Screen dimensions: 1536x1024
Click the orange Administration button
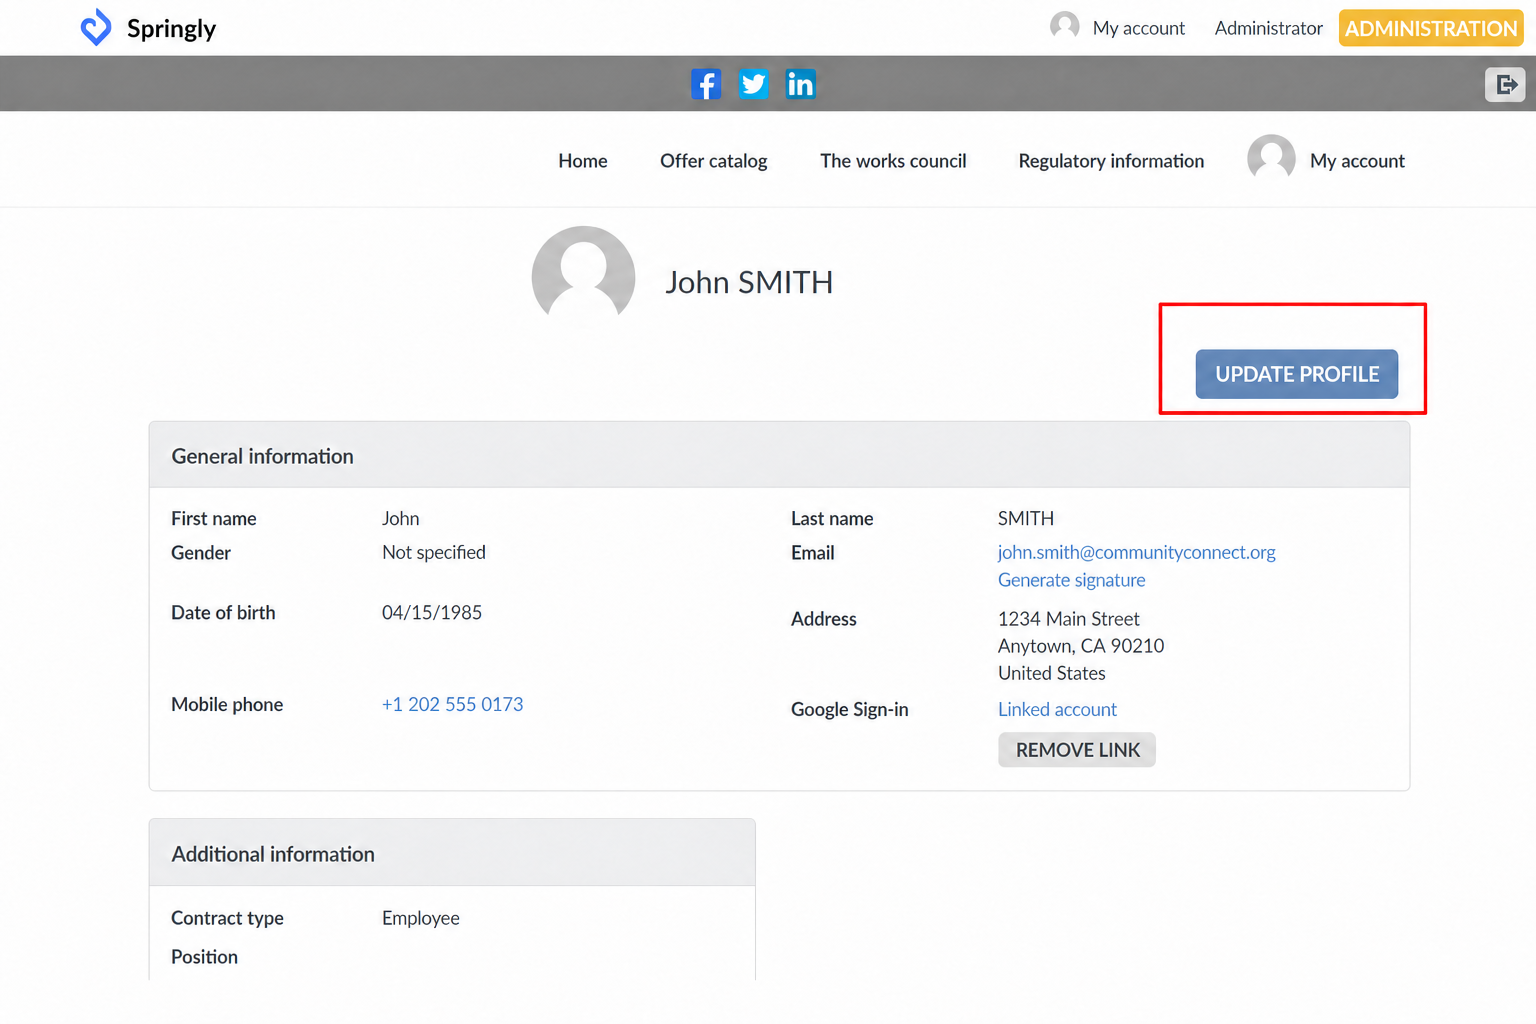pyautogui.click(x=1431, y=28)
